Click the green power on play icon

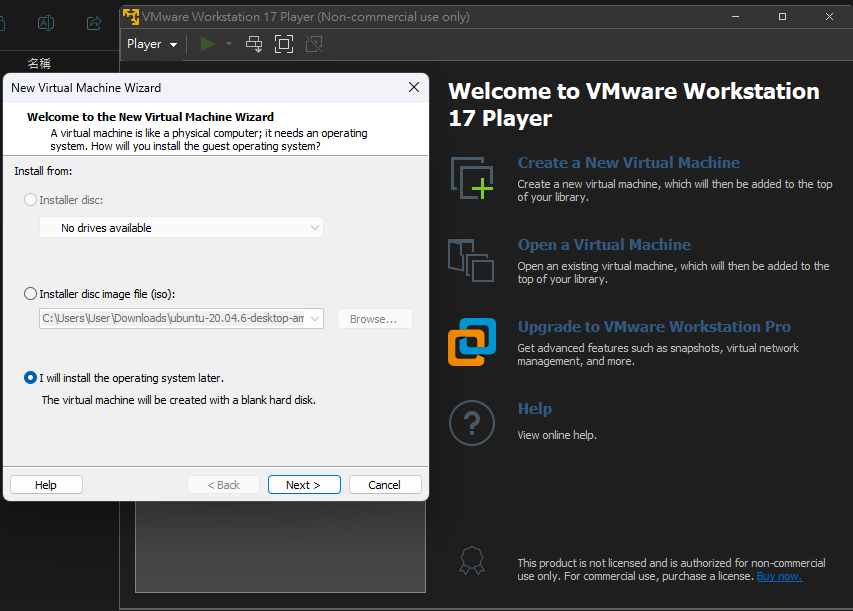click(x=207, y=44)
